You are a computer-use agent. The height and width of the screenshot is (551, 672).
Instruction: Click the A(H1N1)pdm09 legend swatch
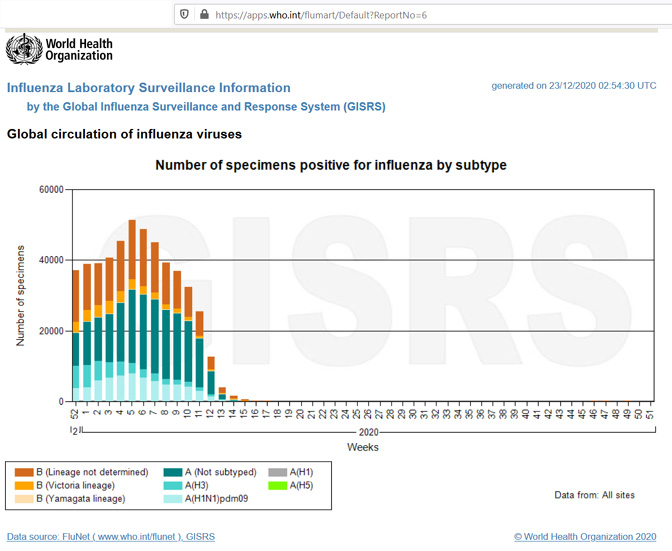click(x=172, y=498)
